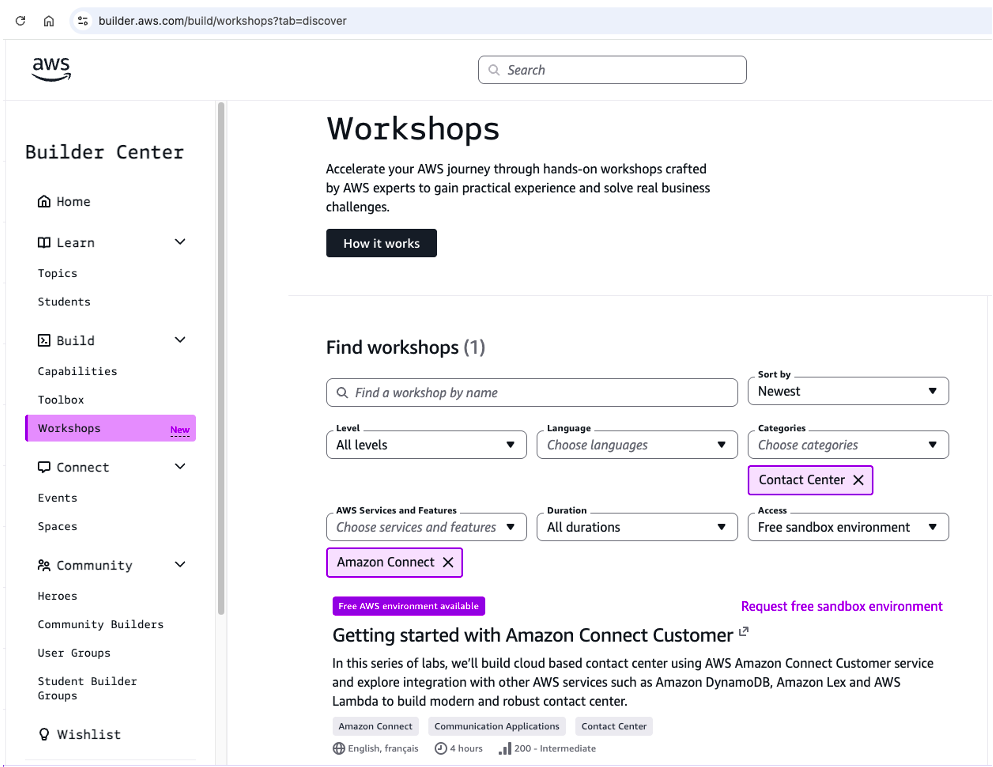993x767 pixels.
Task: Click Request free sandbox environment link
Action: [x=842, y=607]
